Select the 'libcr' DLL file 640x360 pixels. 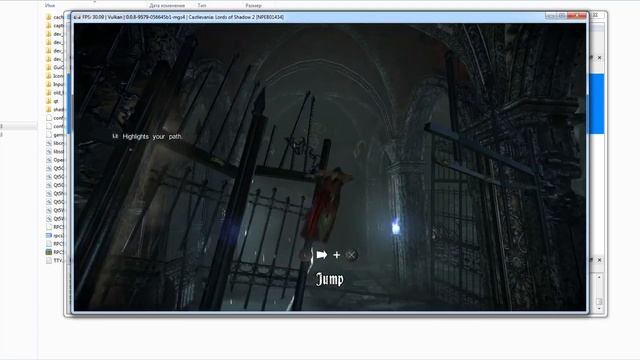click(x=55, y=143)
